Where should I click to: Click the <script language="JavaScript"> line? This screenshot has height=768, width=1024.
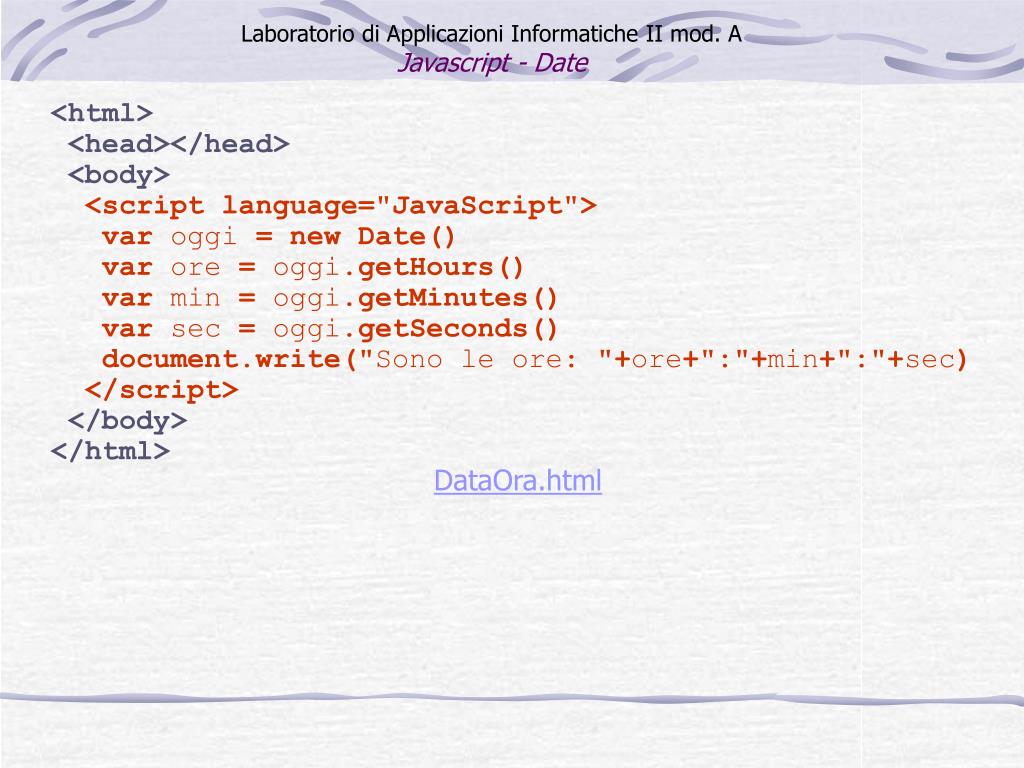coord(340,206)
